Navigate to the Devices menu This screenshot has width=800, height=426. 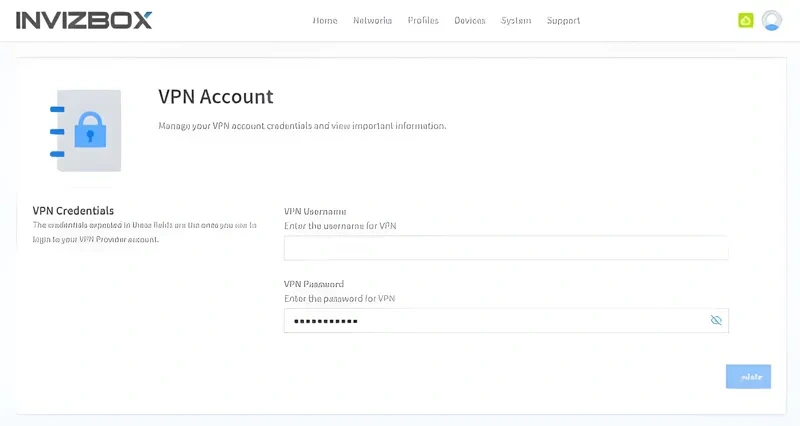470,20
